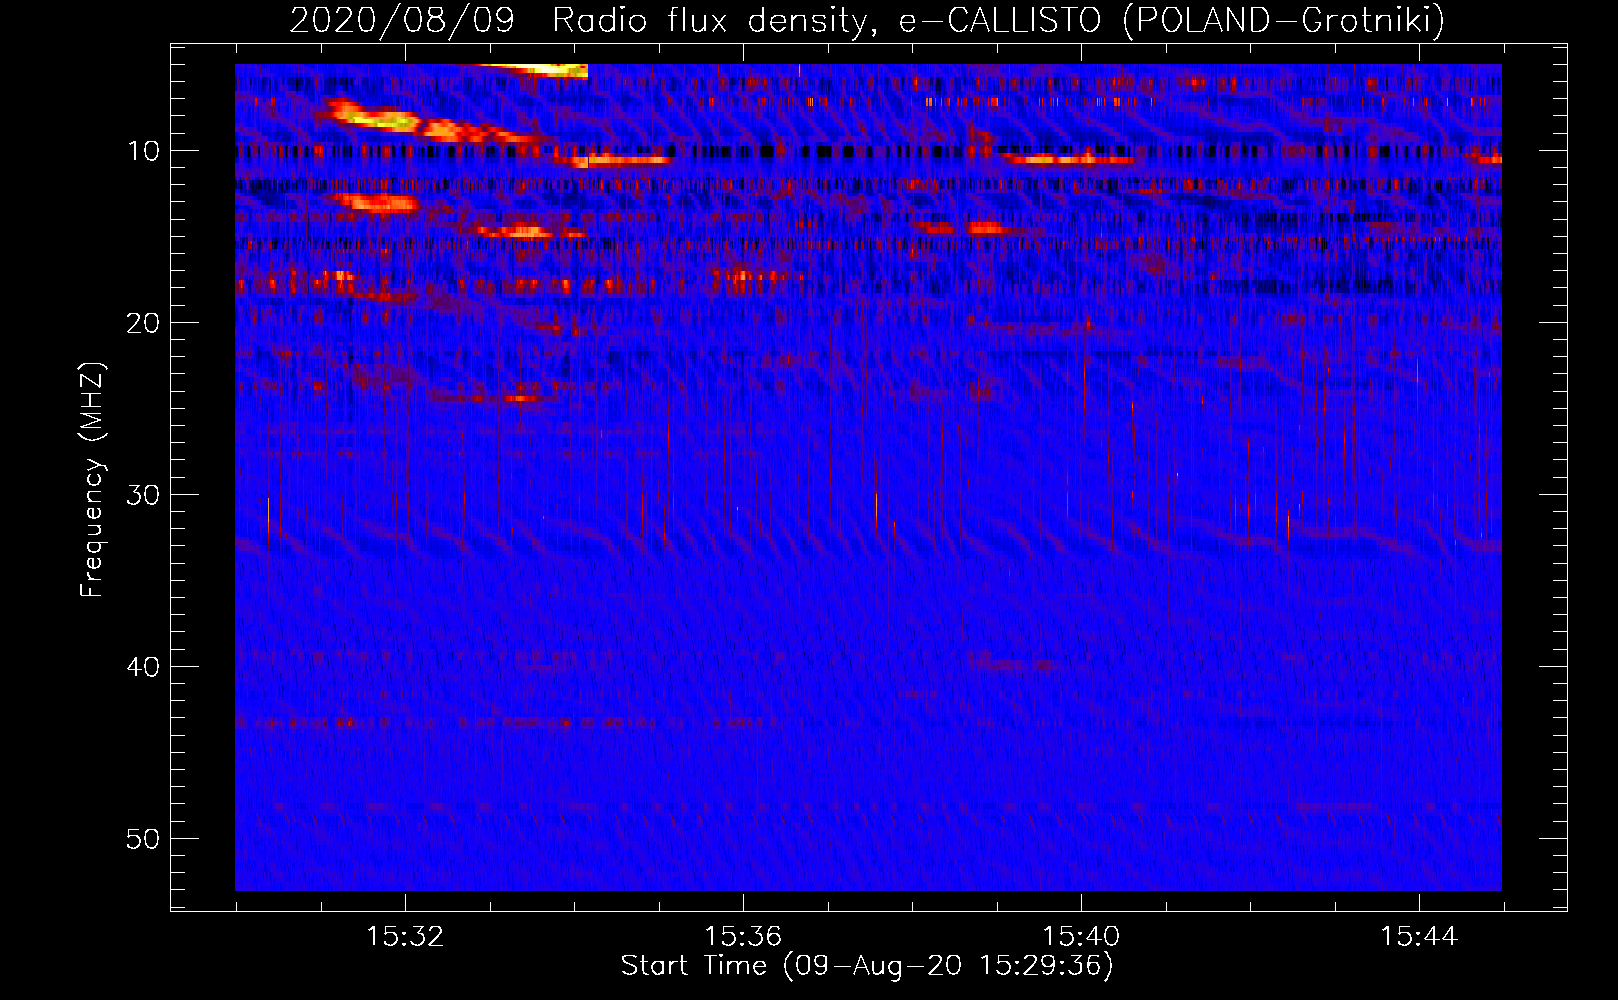Click the 15:32 time tick label
Image resolution: width=1618 pixels, height=1000 pixels.
click(x=405, y=937)
